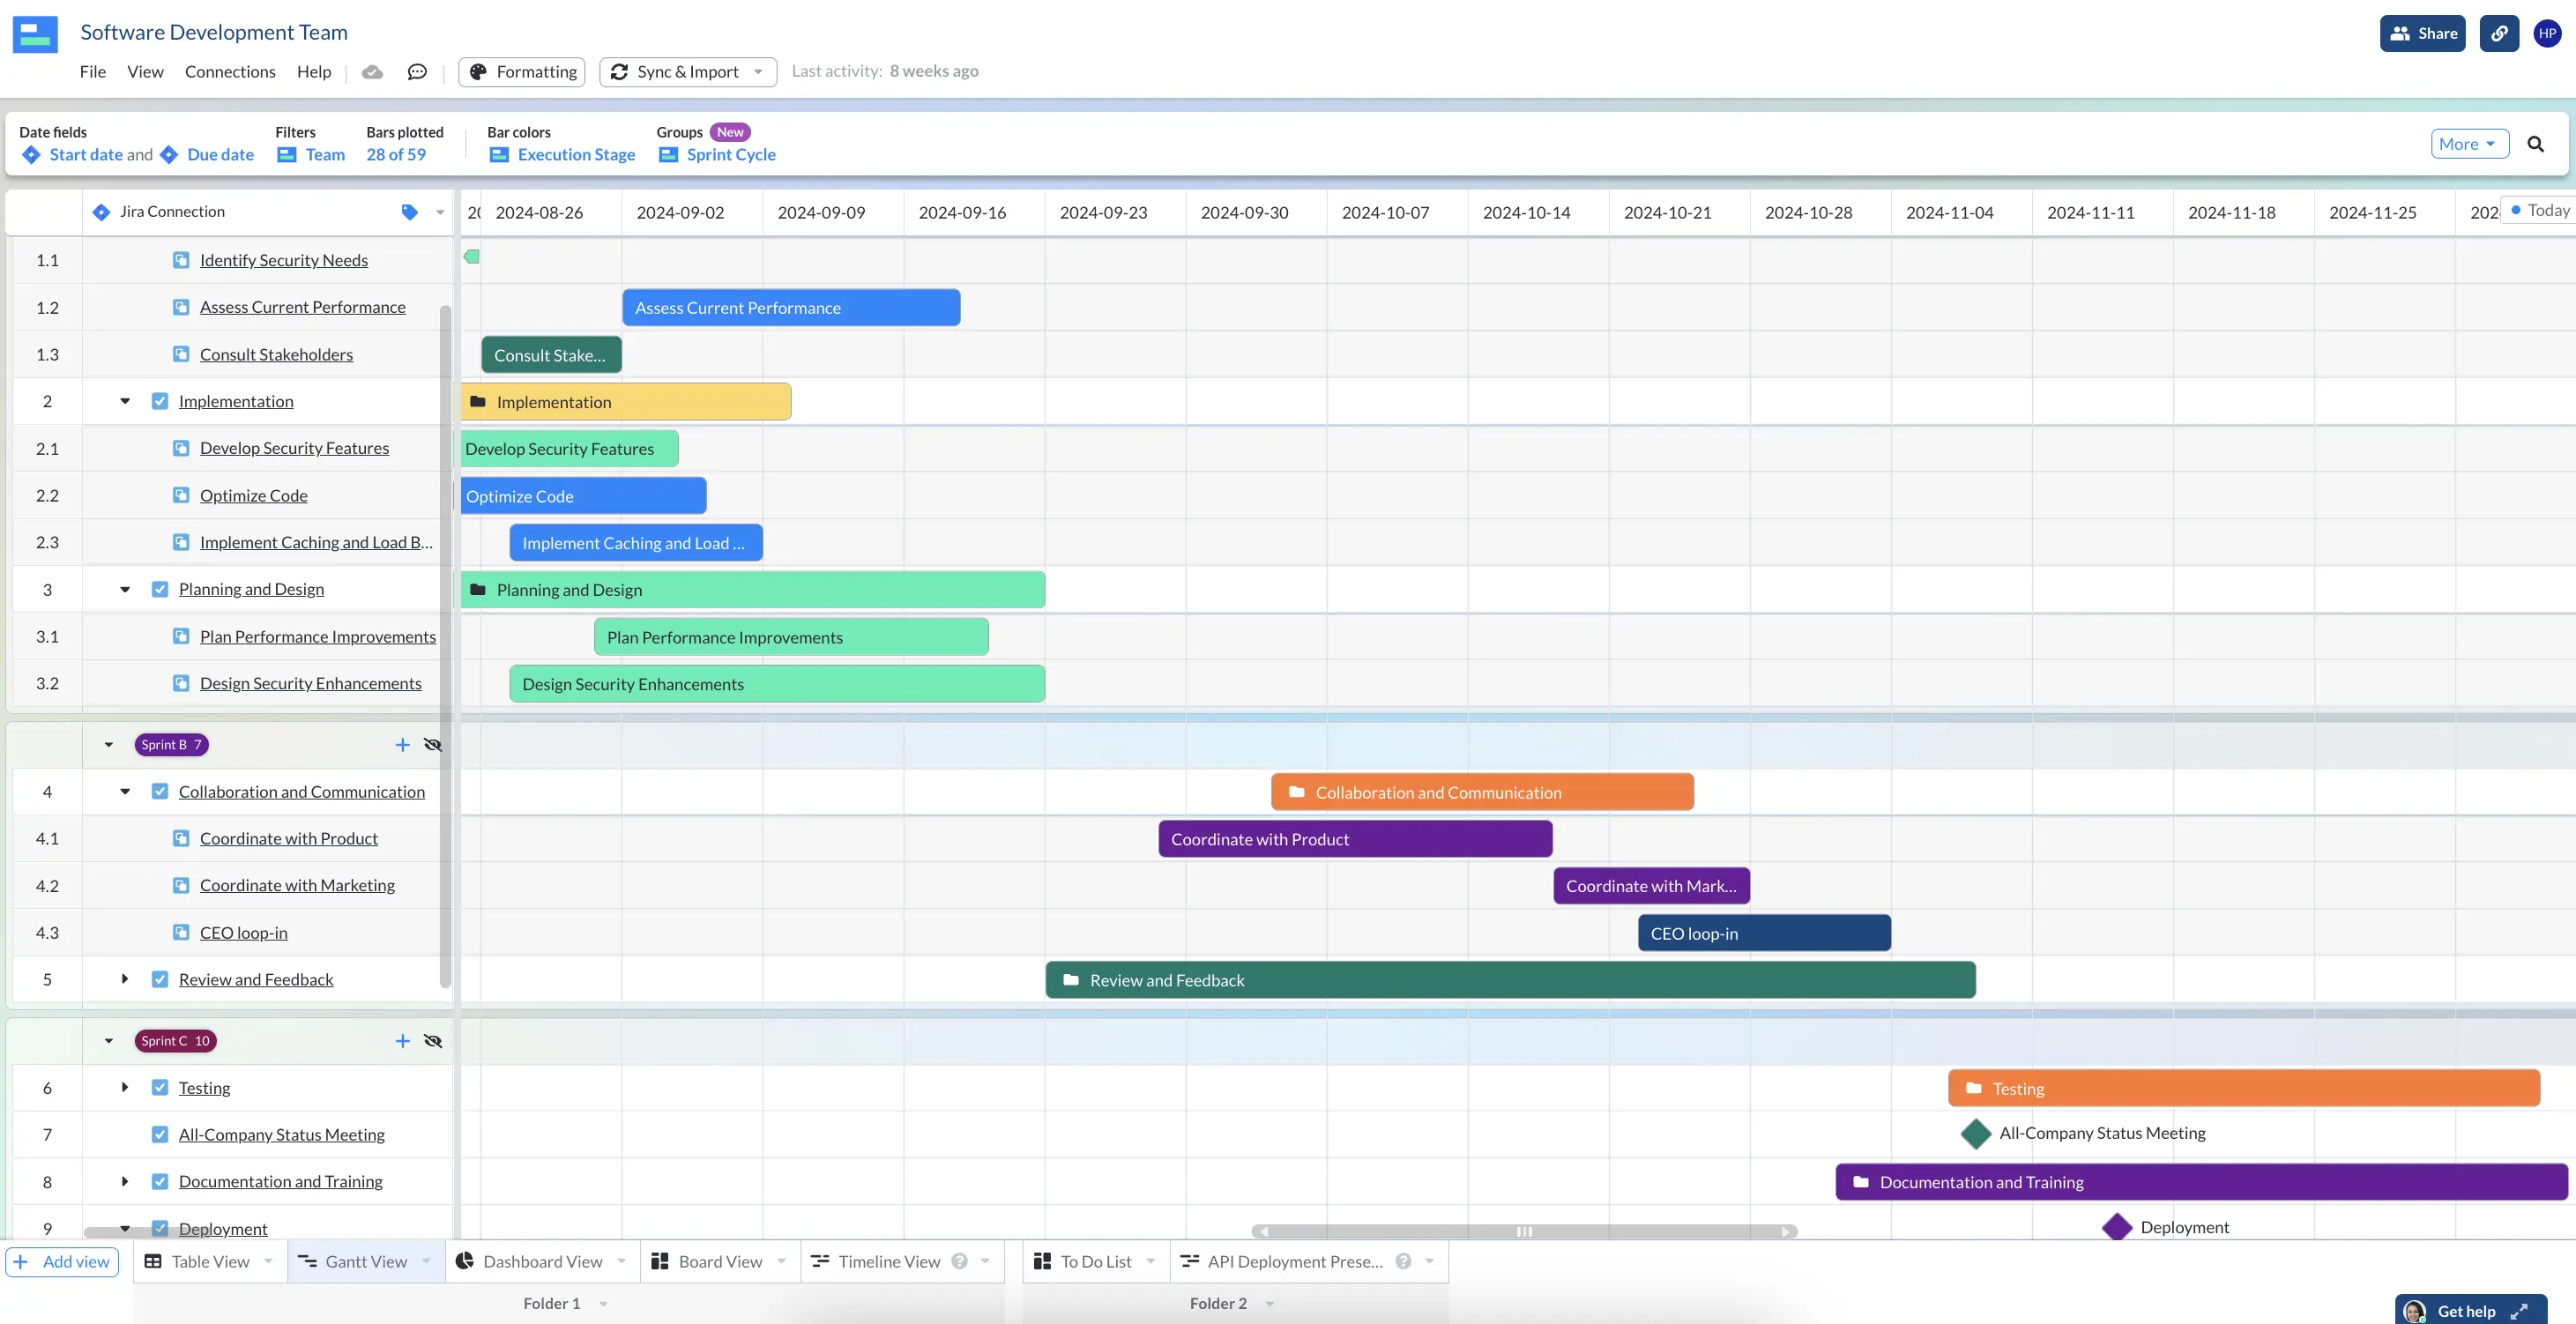Click issue icon for CEO loop-in
The width and height of the screenshot is (2576, 1324).
[181, 932]
